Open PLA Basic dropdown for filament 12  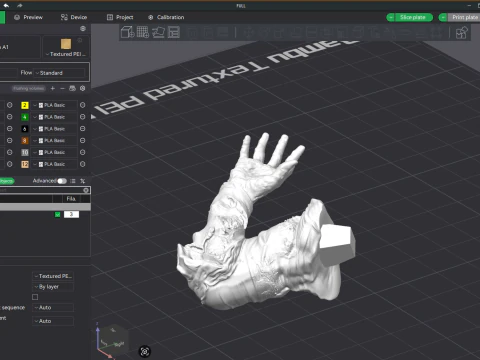coord(54,164)
